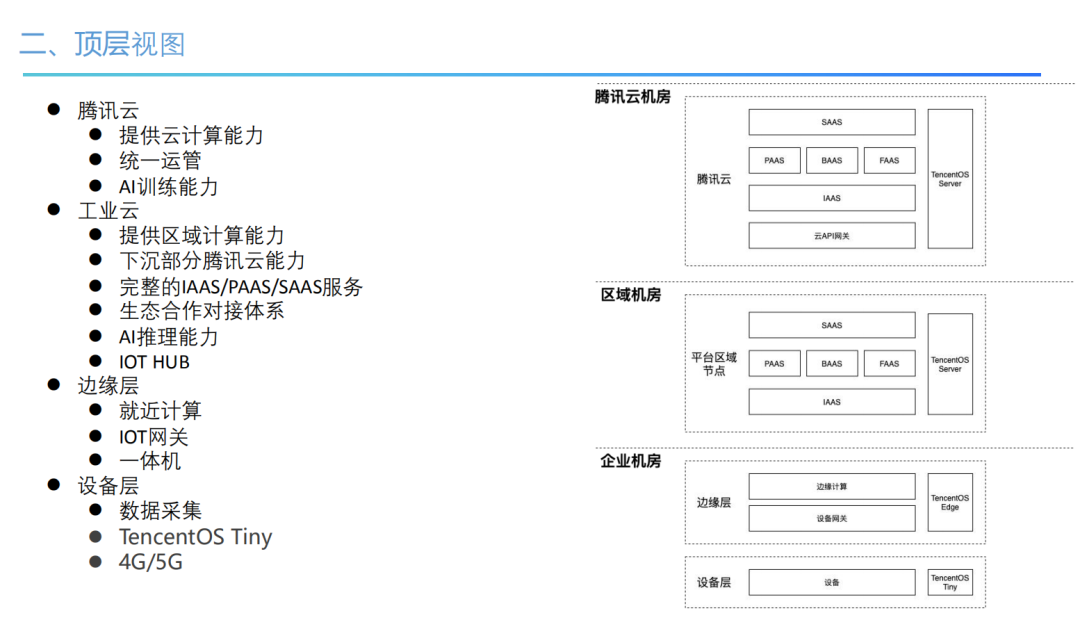Select the 4G/5G bullet
This screenshot has width=1080, height=620.
(151, 562)
